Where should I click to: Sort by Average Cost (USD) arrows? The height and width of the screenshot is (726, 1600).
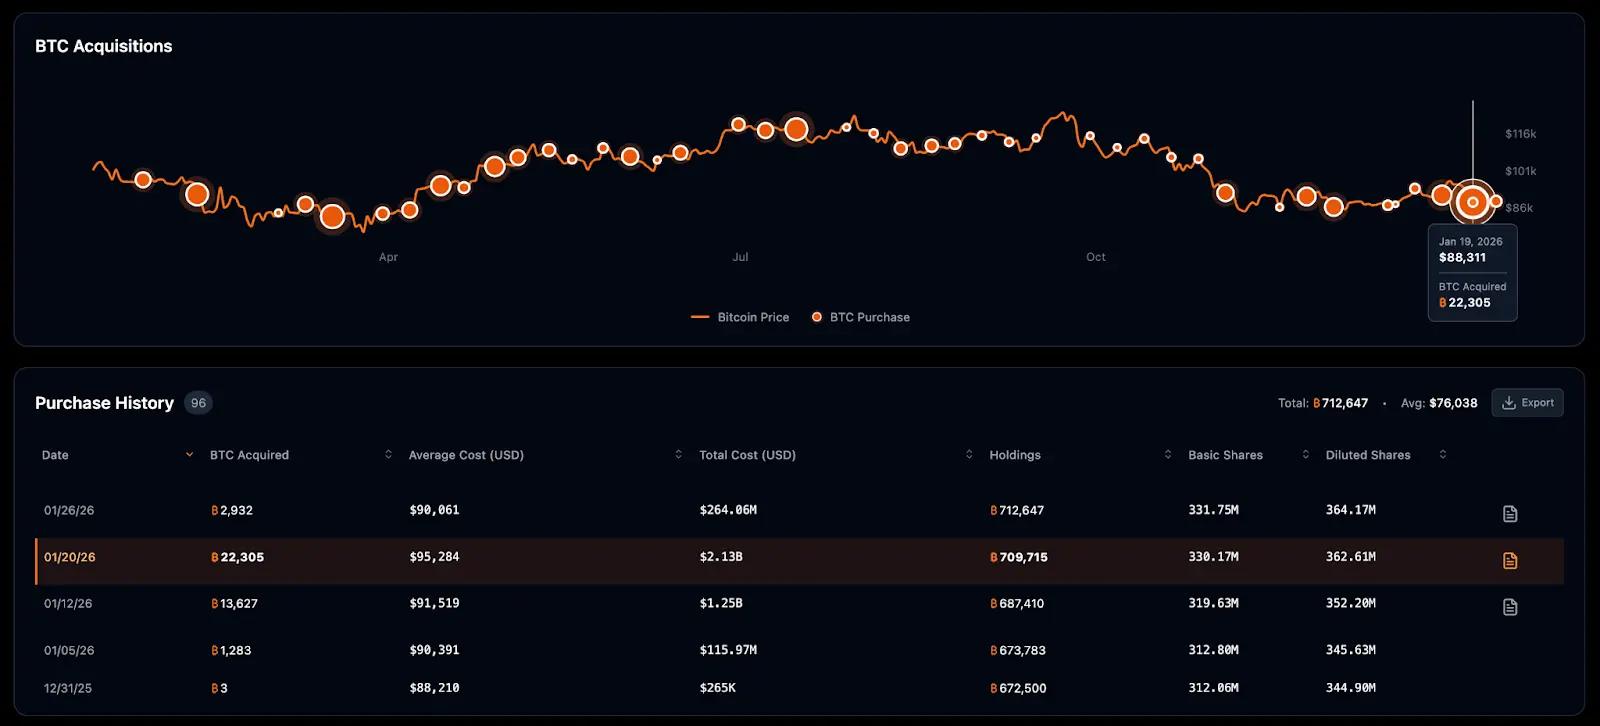click(678, 455)
